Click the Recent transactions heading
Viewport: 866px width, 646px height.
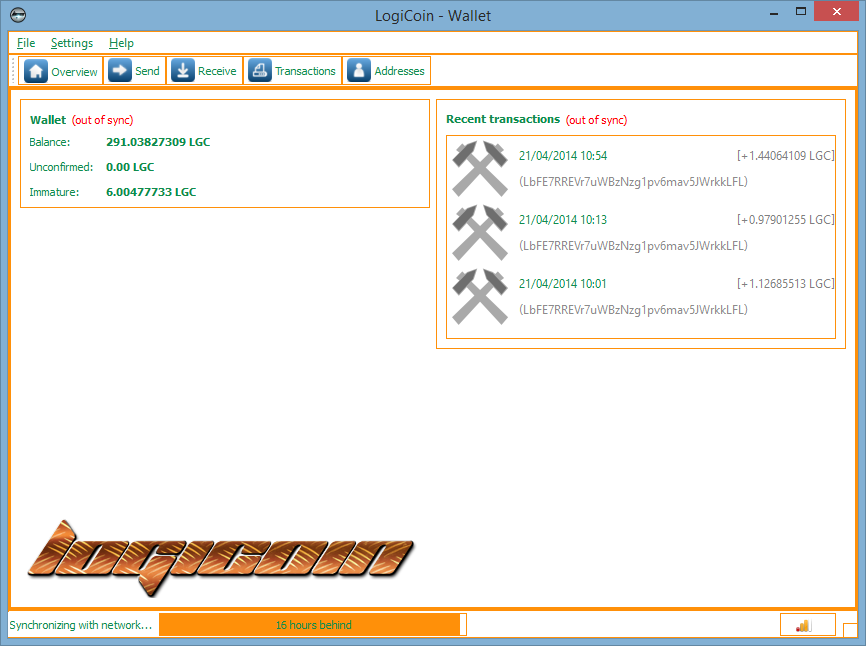[x=503, y=119]
